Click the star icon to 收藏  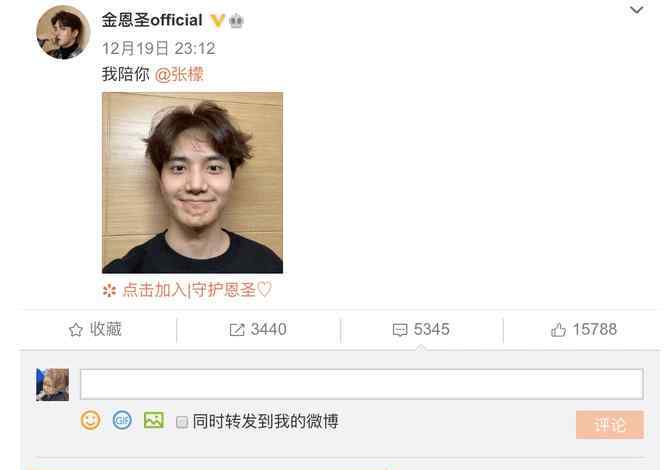(x=76, y=330)
